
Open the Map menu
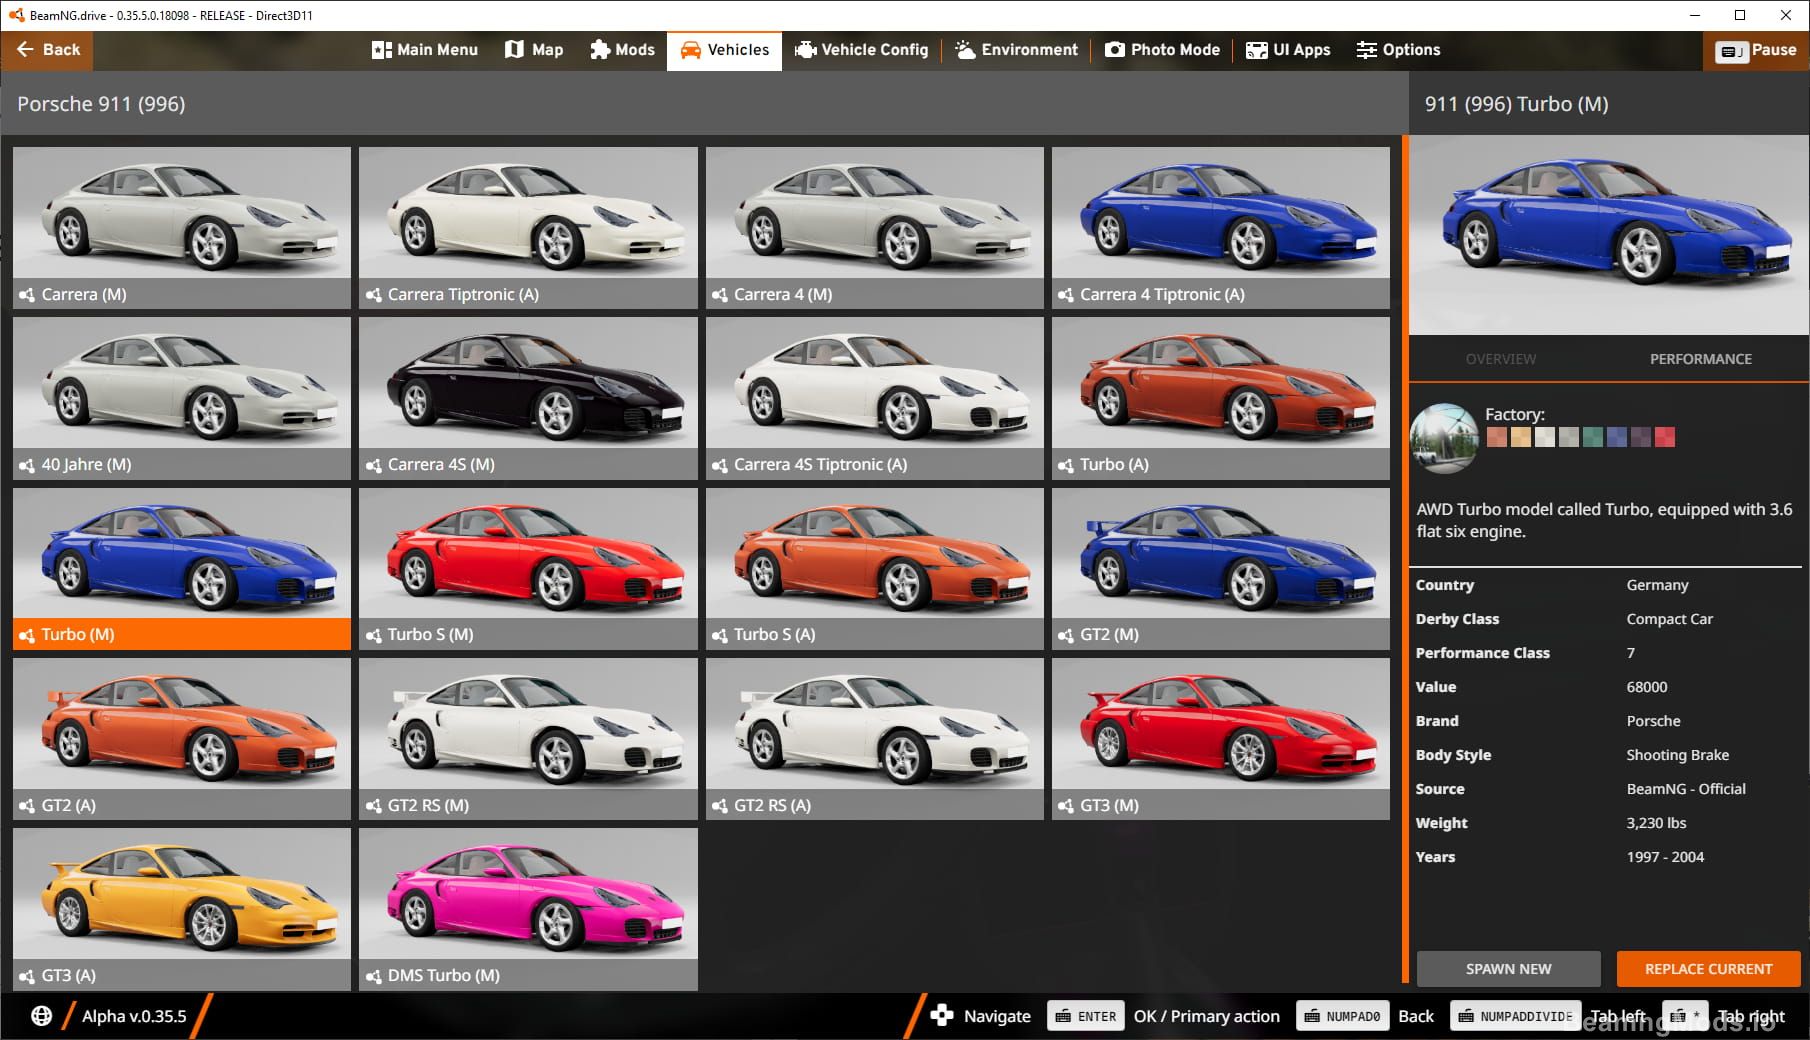click(x=534, y=50)
